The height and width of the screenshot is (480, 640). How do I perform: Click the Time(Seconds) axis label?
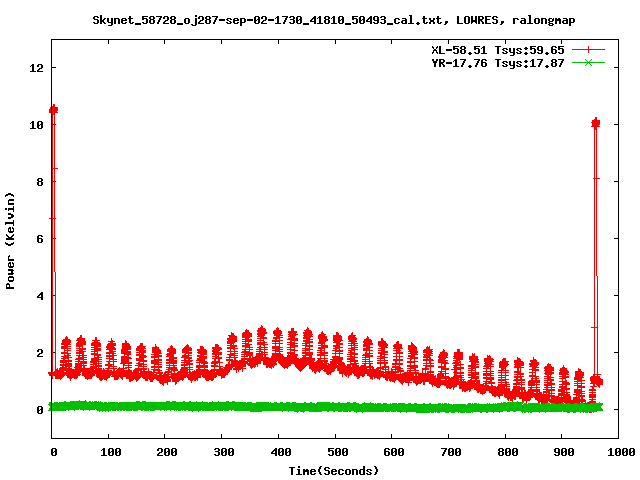pos(333,471)
